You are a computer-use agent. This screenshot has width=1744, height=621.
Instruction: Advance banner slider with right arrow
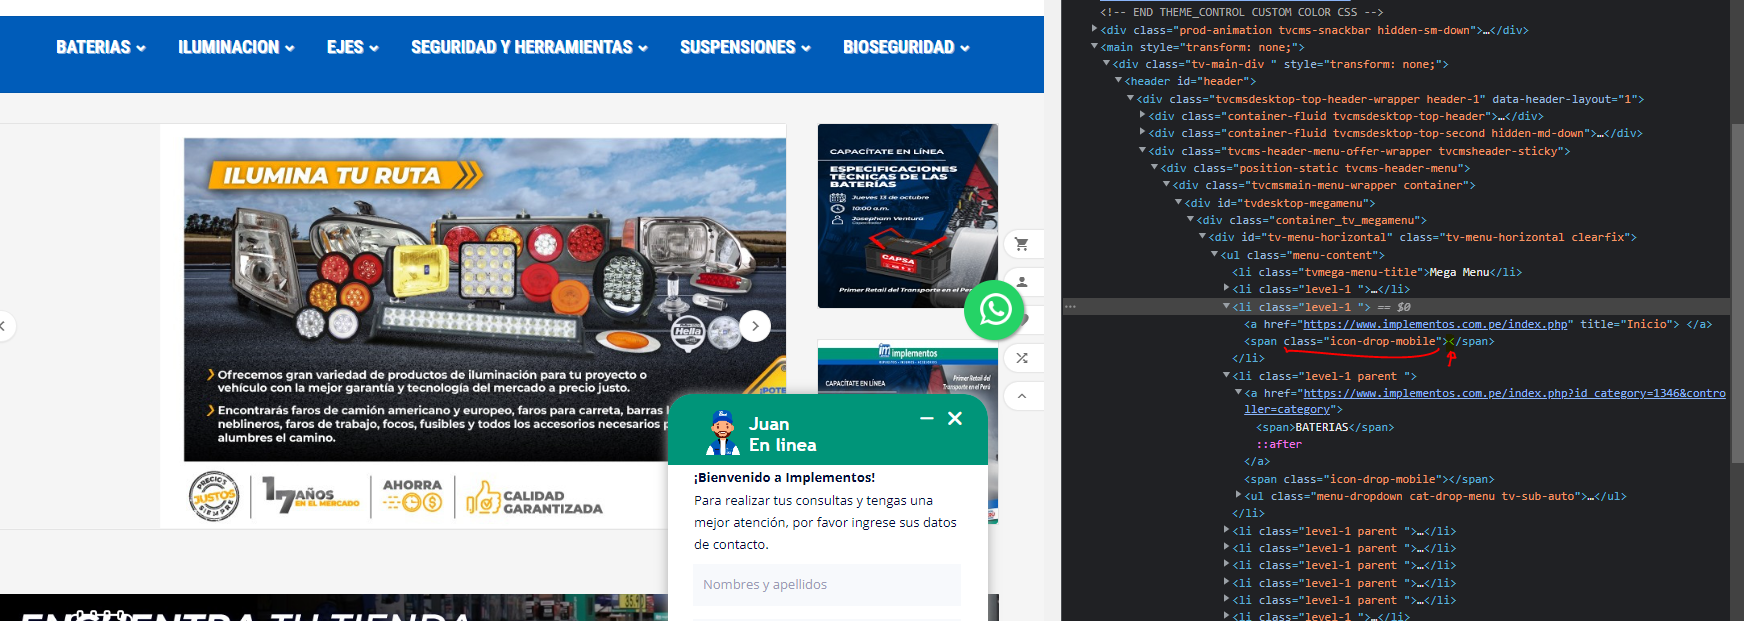click(x=755, y=325)
